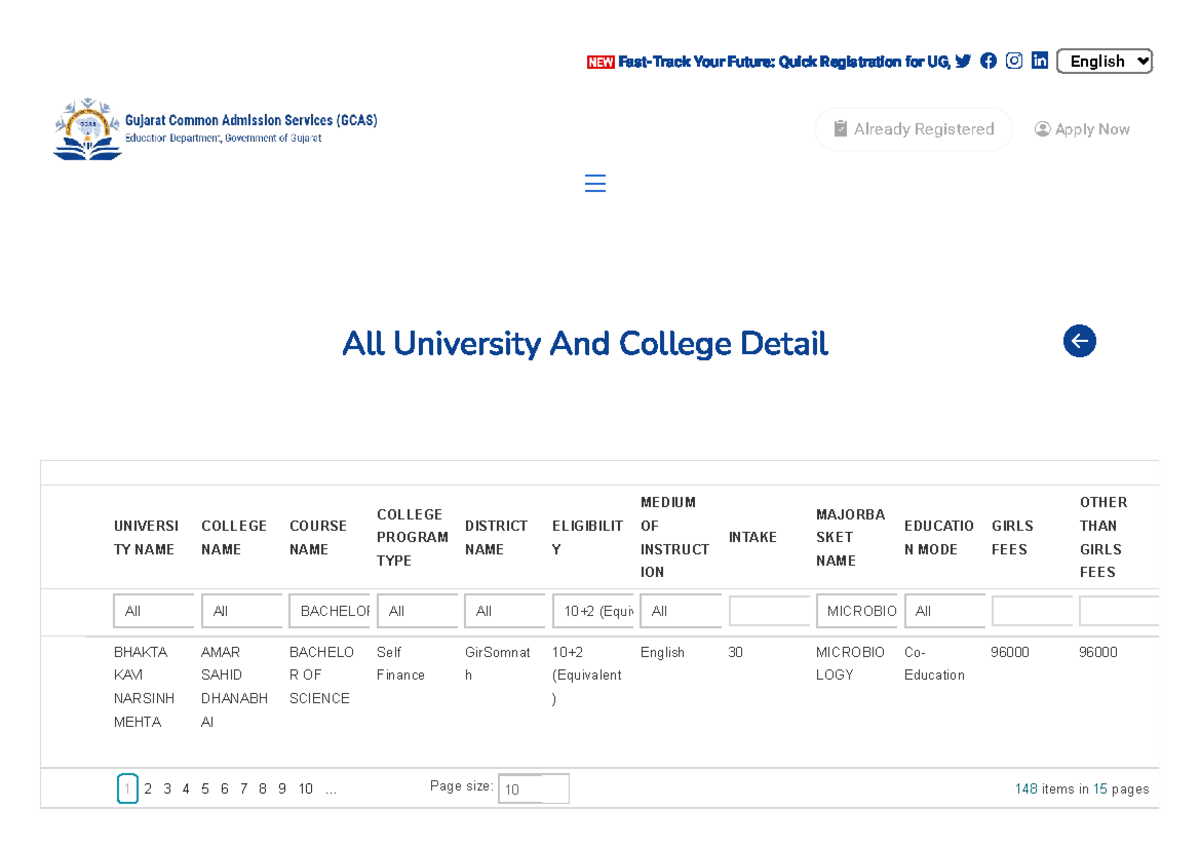The width and height of the screenshot is (1200, 848).
Task: Open the Medium of Instruction filter dropdown
Action: [681, 611]
